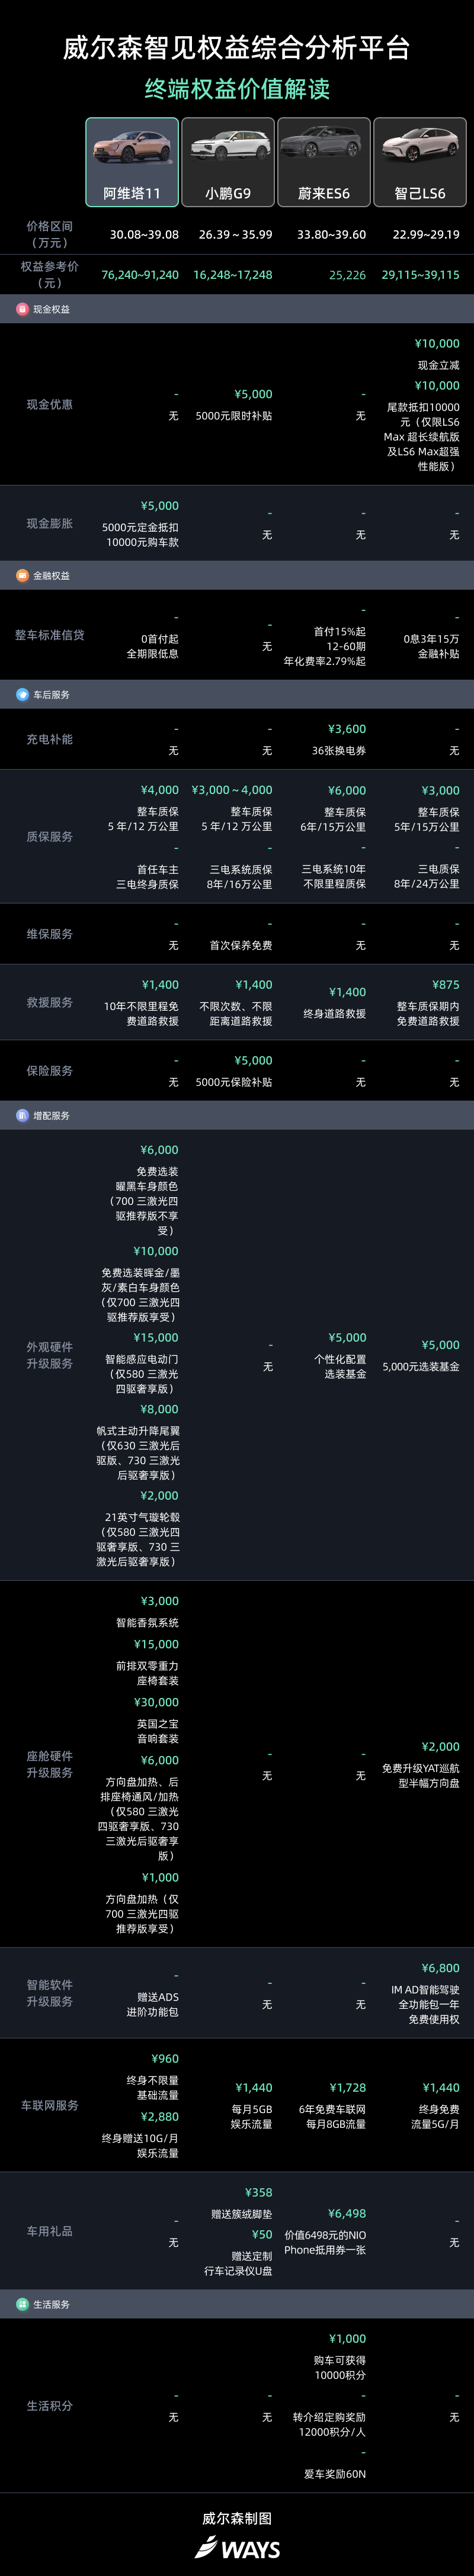The image size is (474, 2576).
Task: Click the 终身道路救援 cell
Action: point(334,1014)
